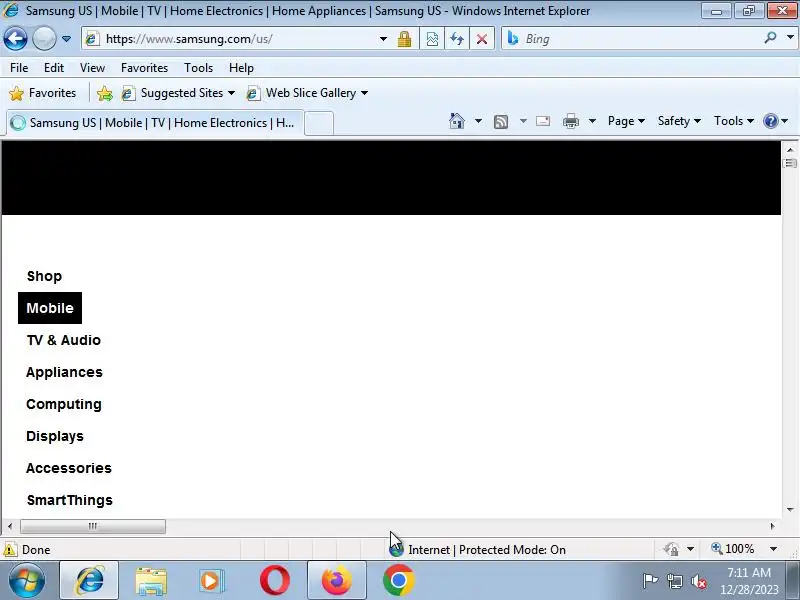Image resolution: width=800 pixels, height=600 pixels.
Task: Click the Shop navigation link
Action: 44,276
